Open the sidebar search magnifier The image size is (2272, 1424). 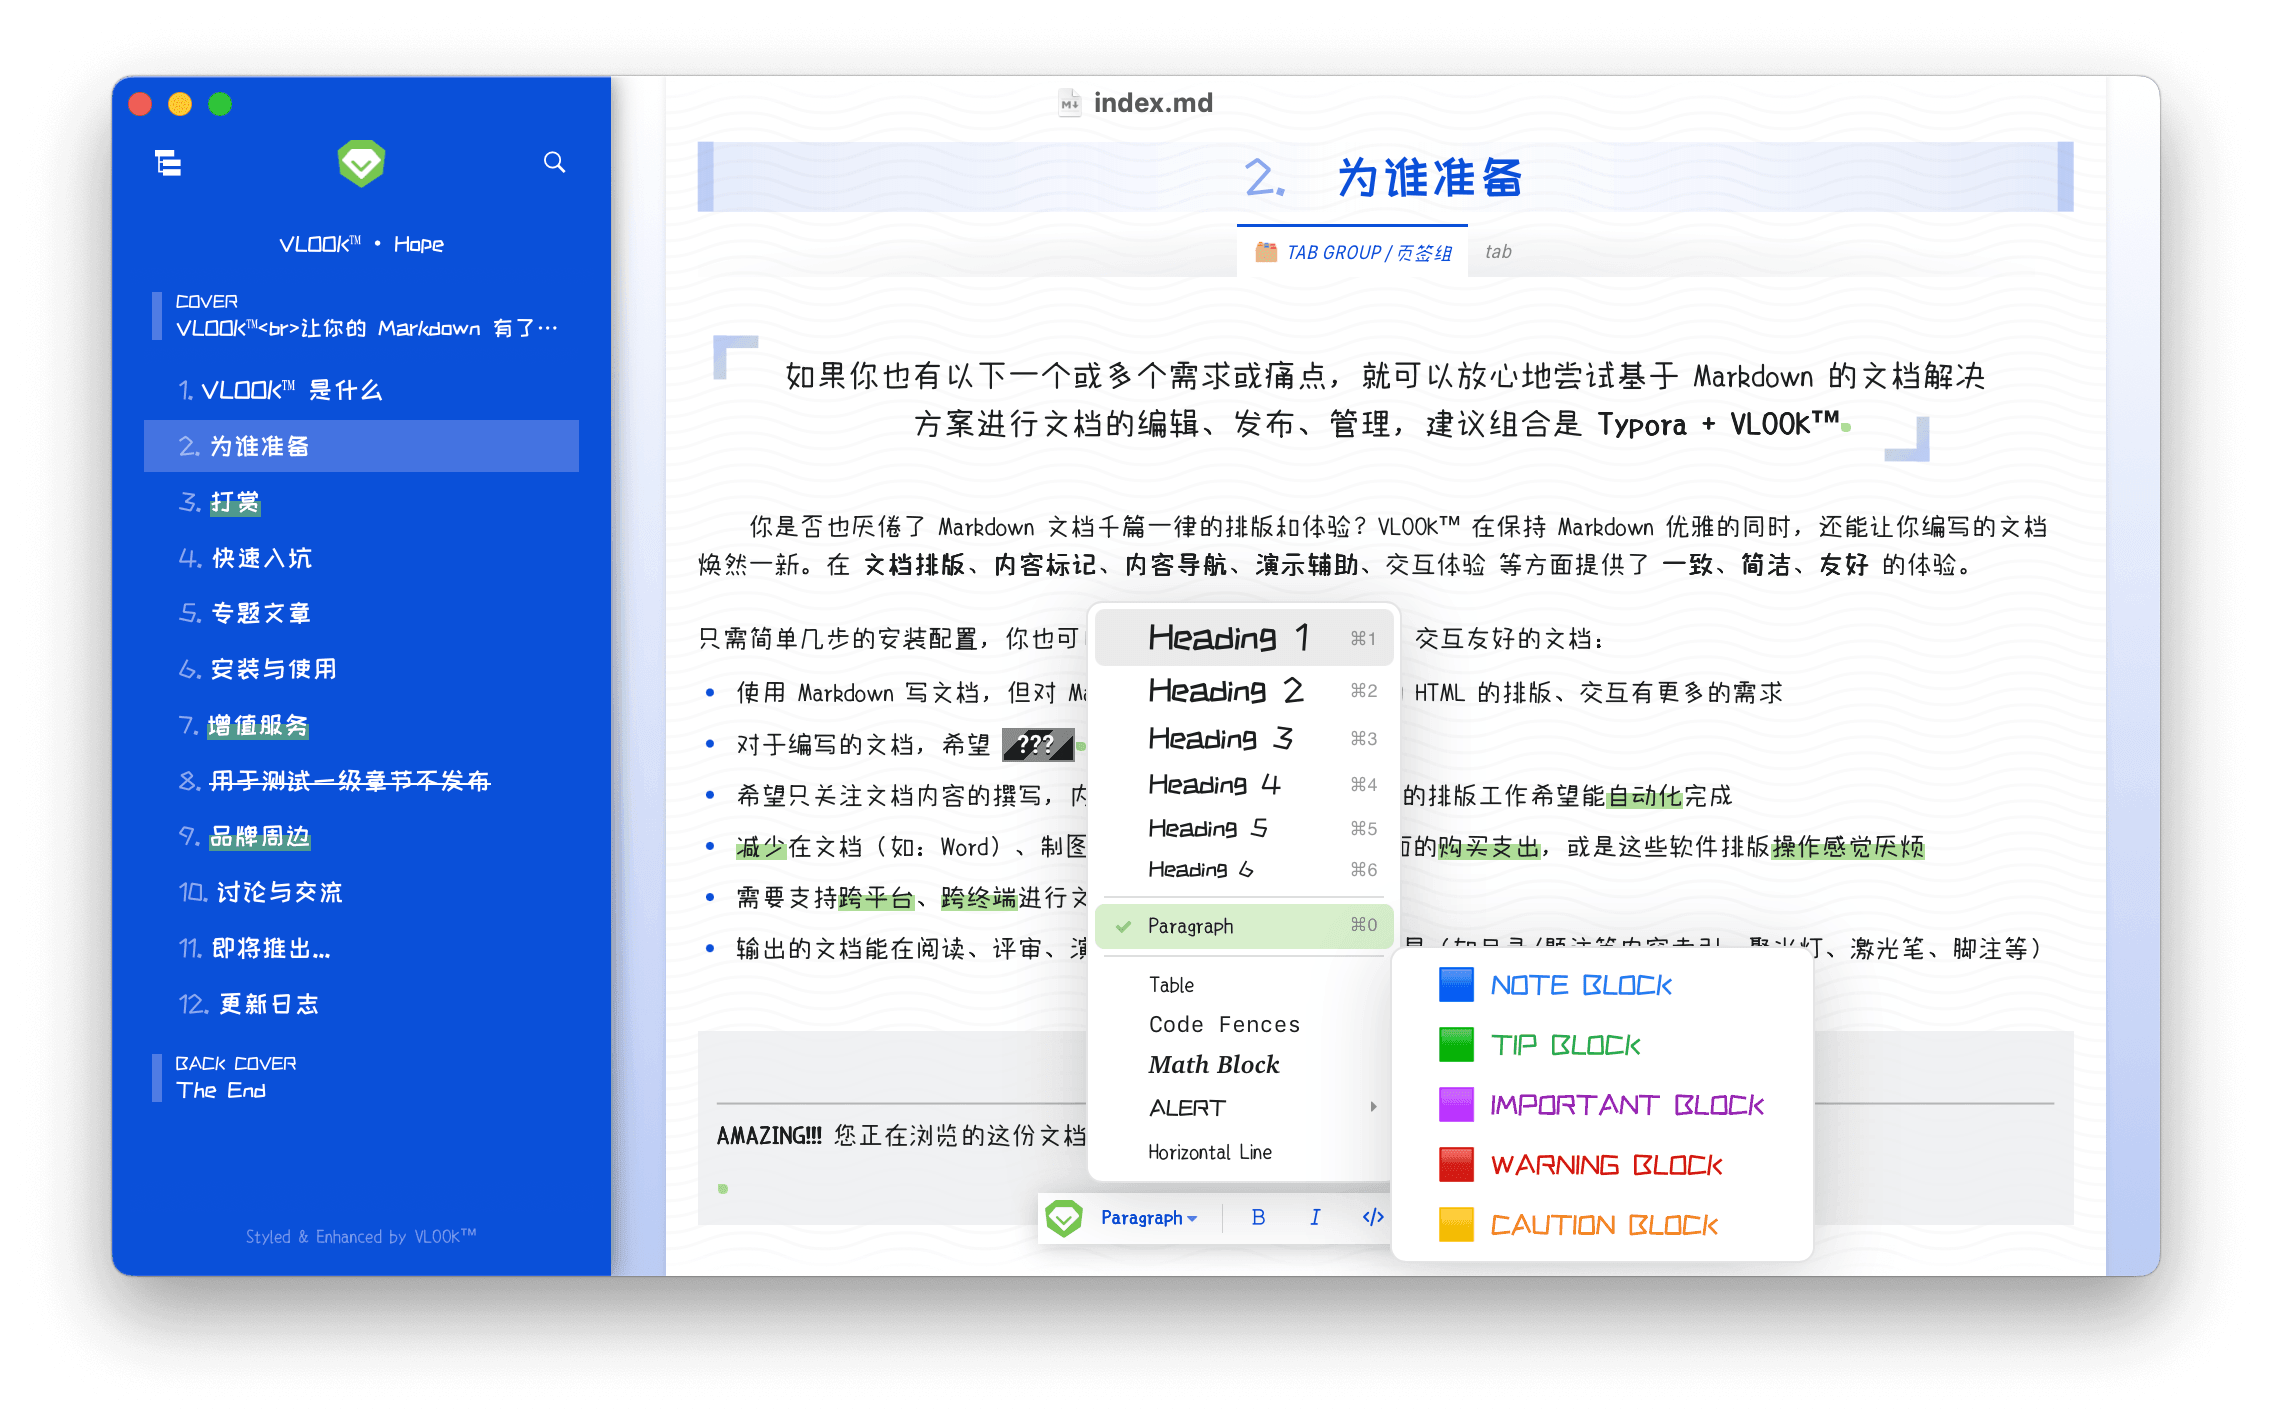click(554, 162)
